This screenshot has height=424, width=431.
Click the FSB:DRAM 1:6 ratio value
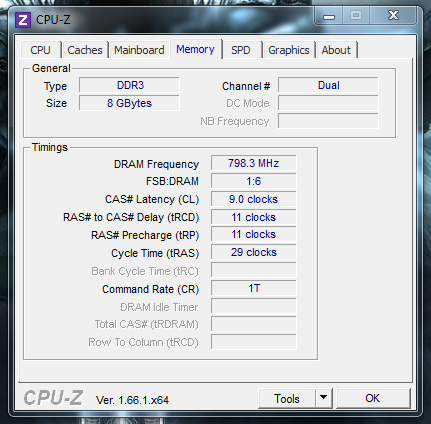[x=254, y=181]
